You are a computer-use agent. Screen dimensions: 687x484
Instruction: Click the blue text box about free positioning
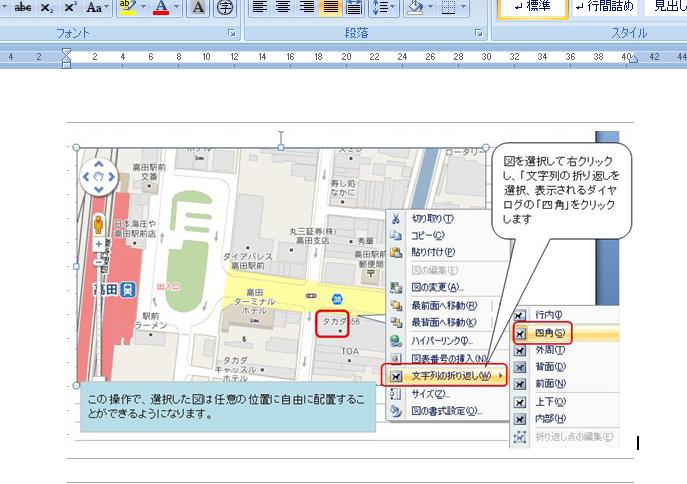tap(228, 407)
